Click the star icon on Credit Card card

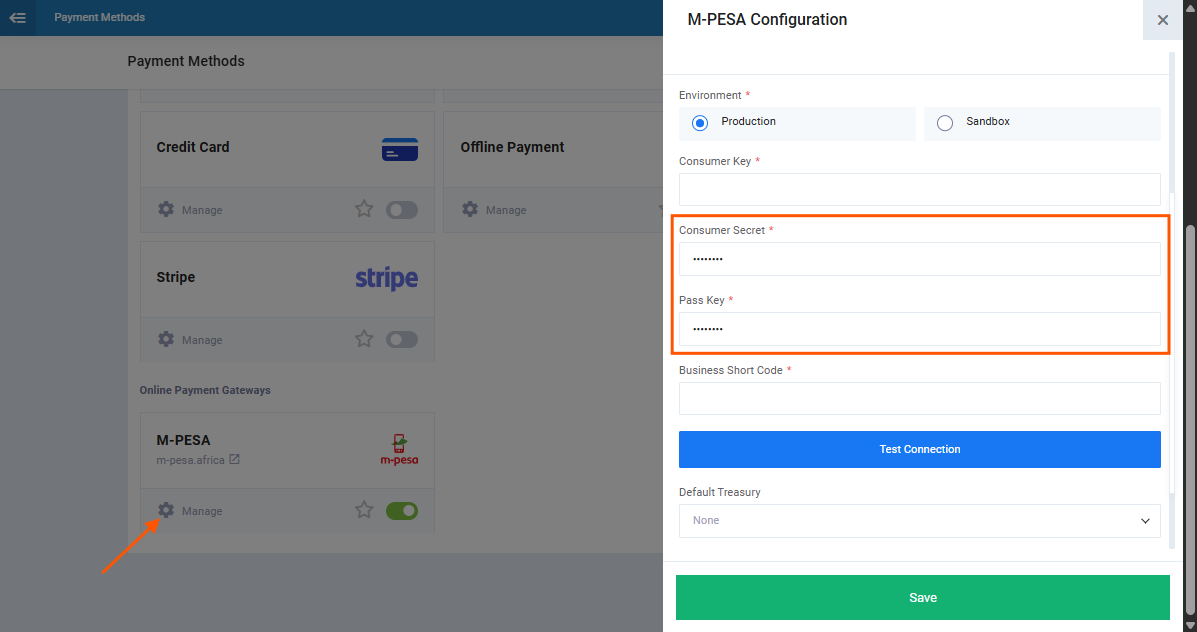pyautogui.click(x=364, y=209)
